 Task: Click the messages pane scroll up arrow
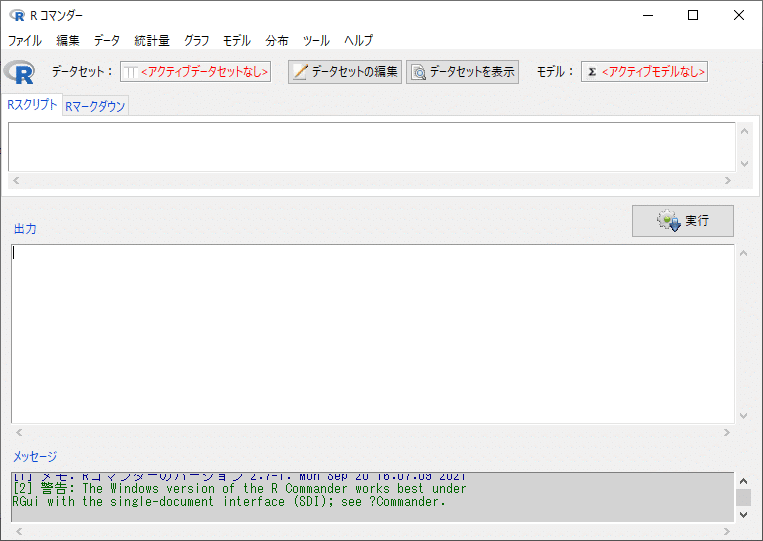[744, 481]
